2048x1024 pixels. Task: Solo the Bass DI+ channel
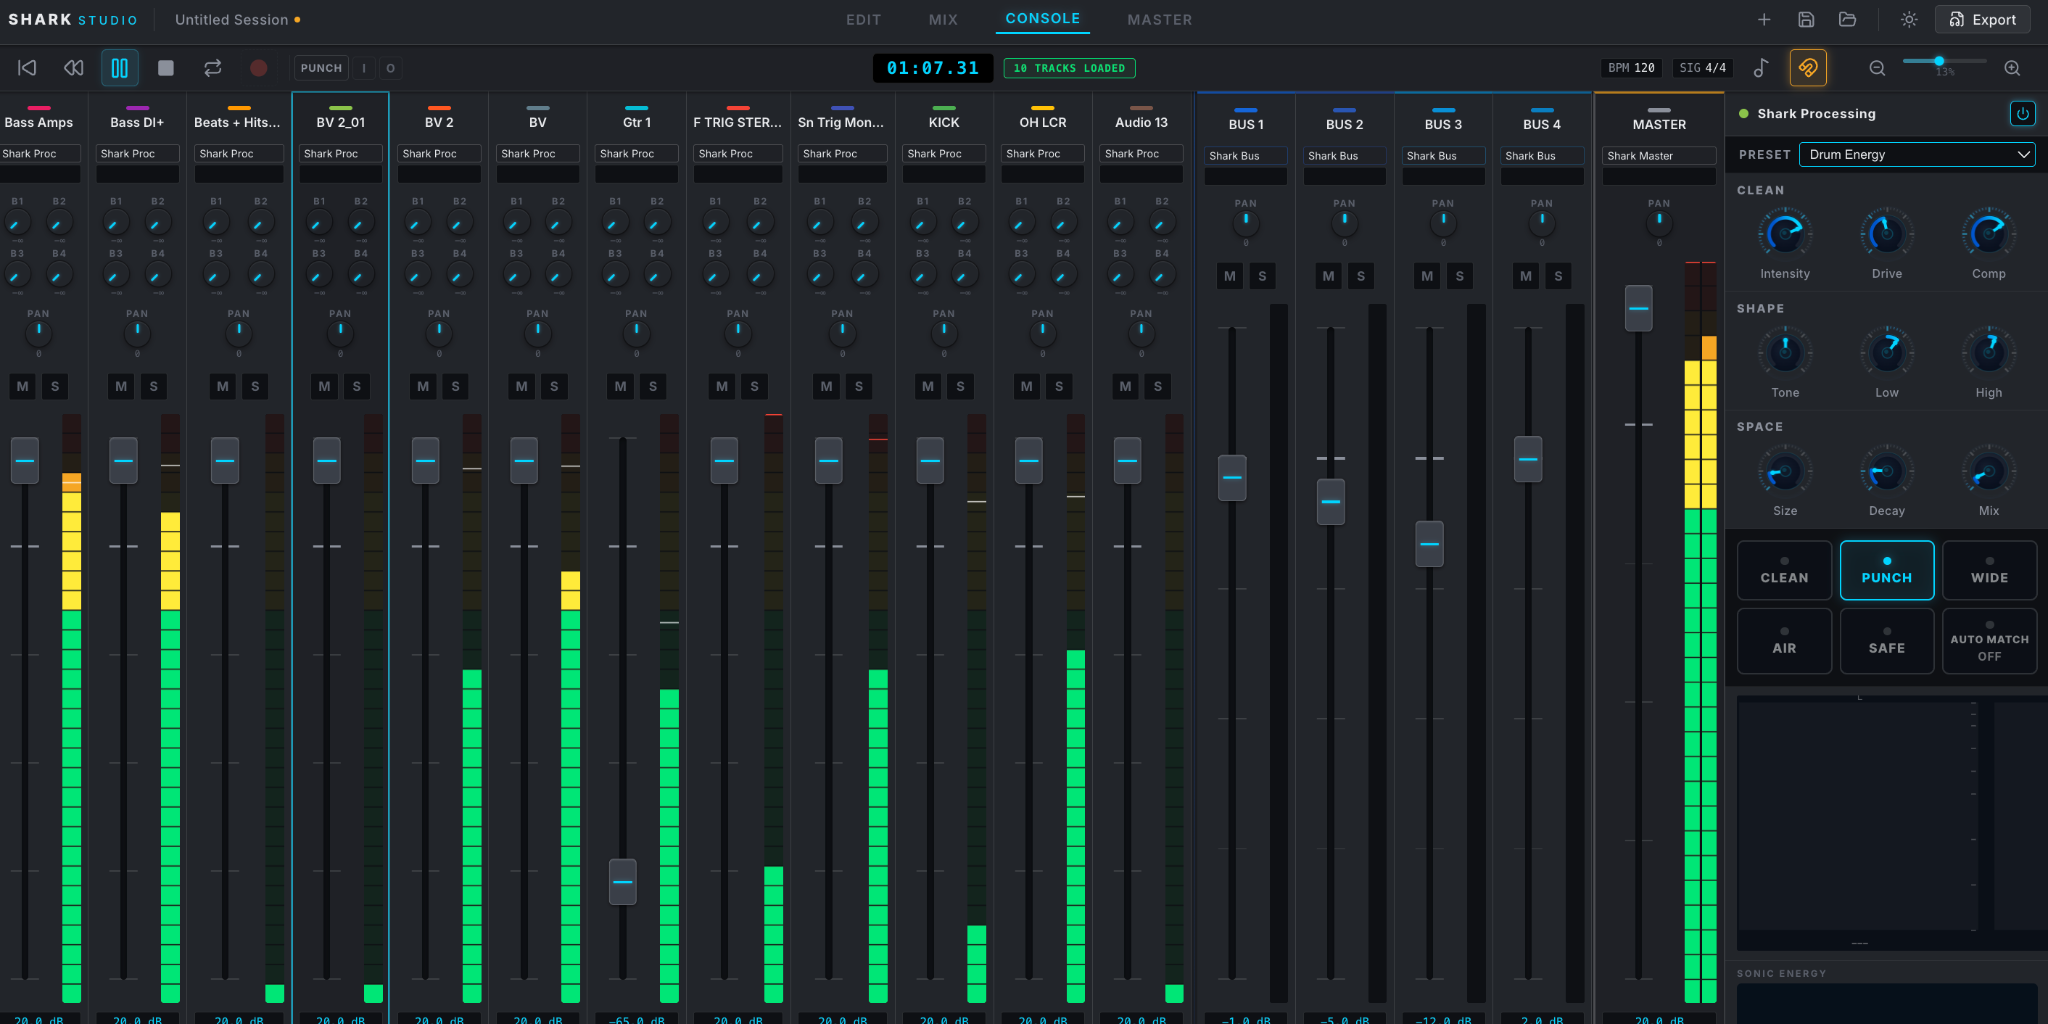click(x=153, y=386)
